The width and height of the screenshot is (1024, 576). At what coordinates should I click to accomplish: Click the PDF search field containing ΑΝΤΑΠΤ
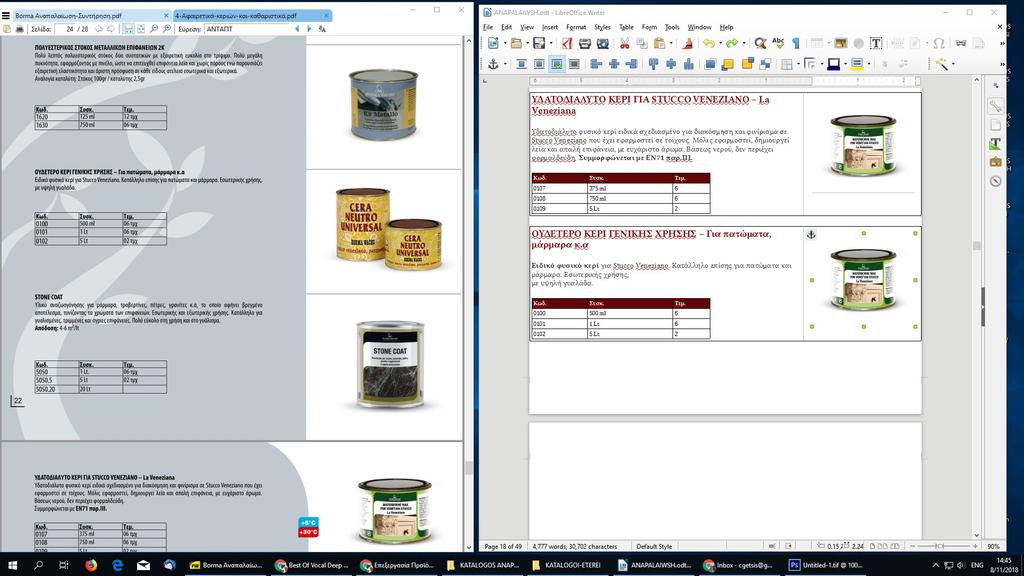(248, 29)
